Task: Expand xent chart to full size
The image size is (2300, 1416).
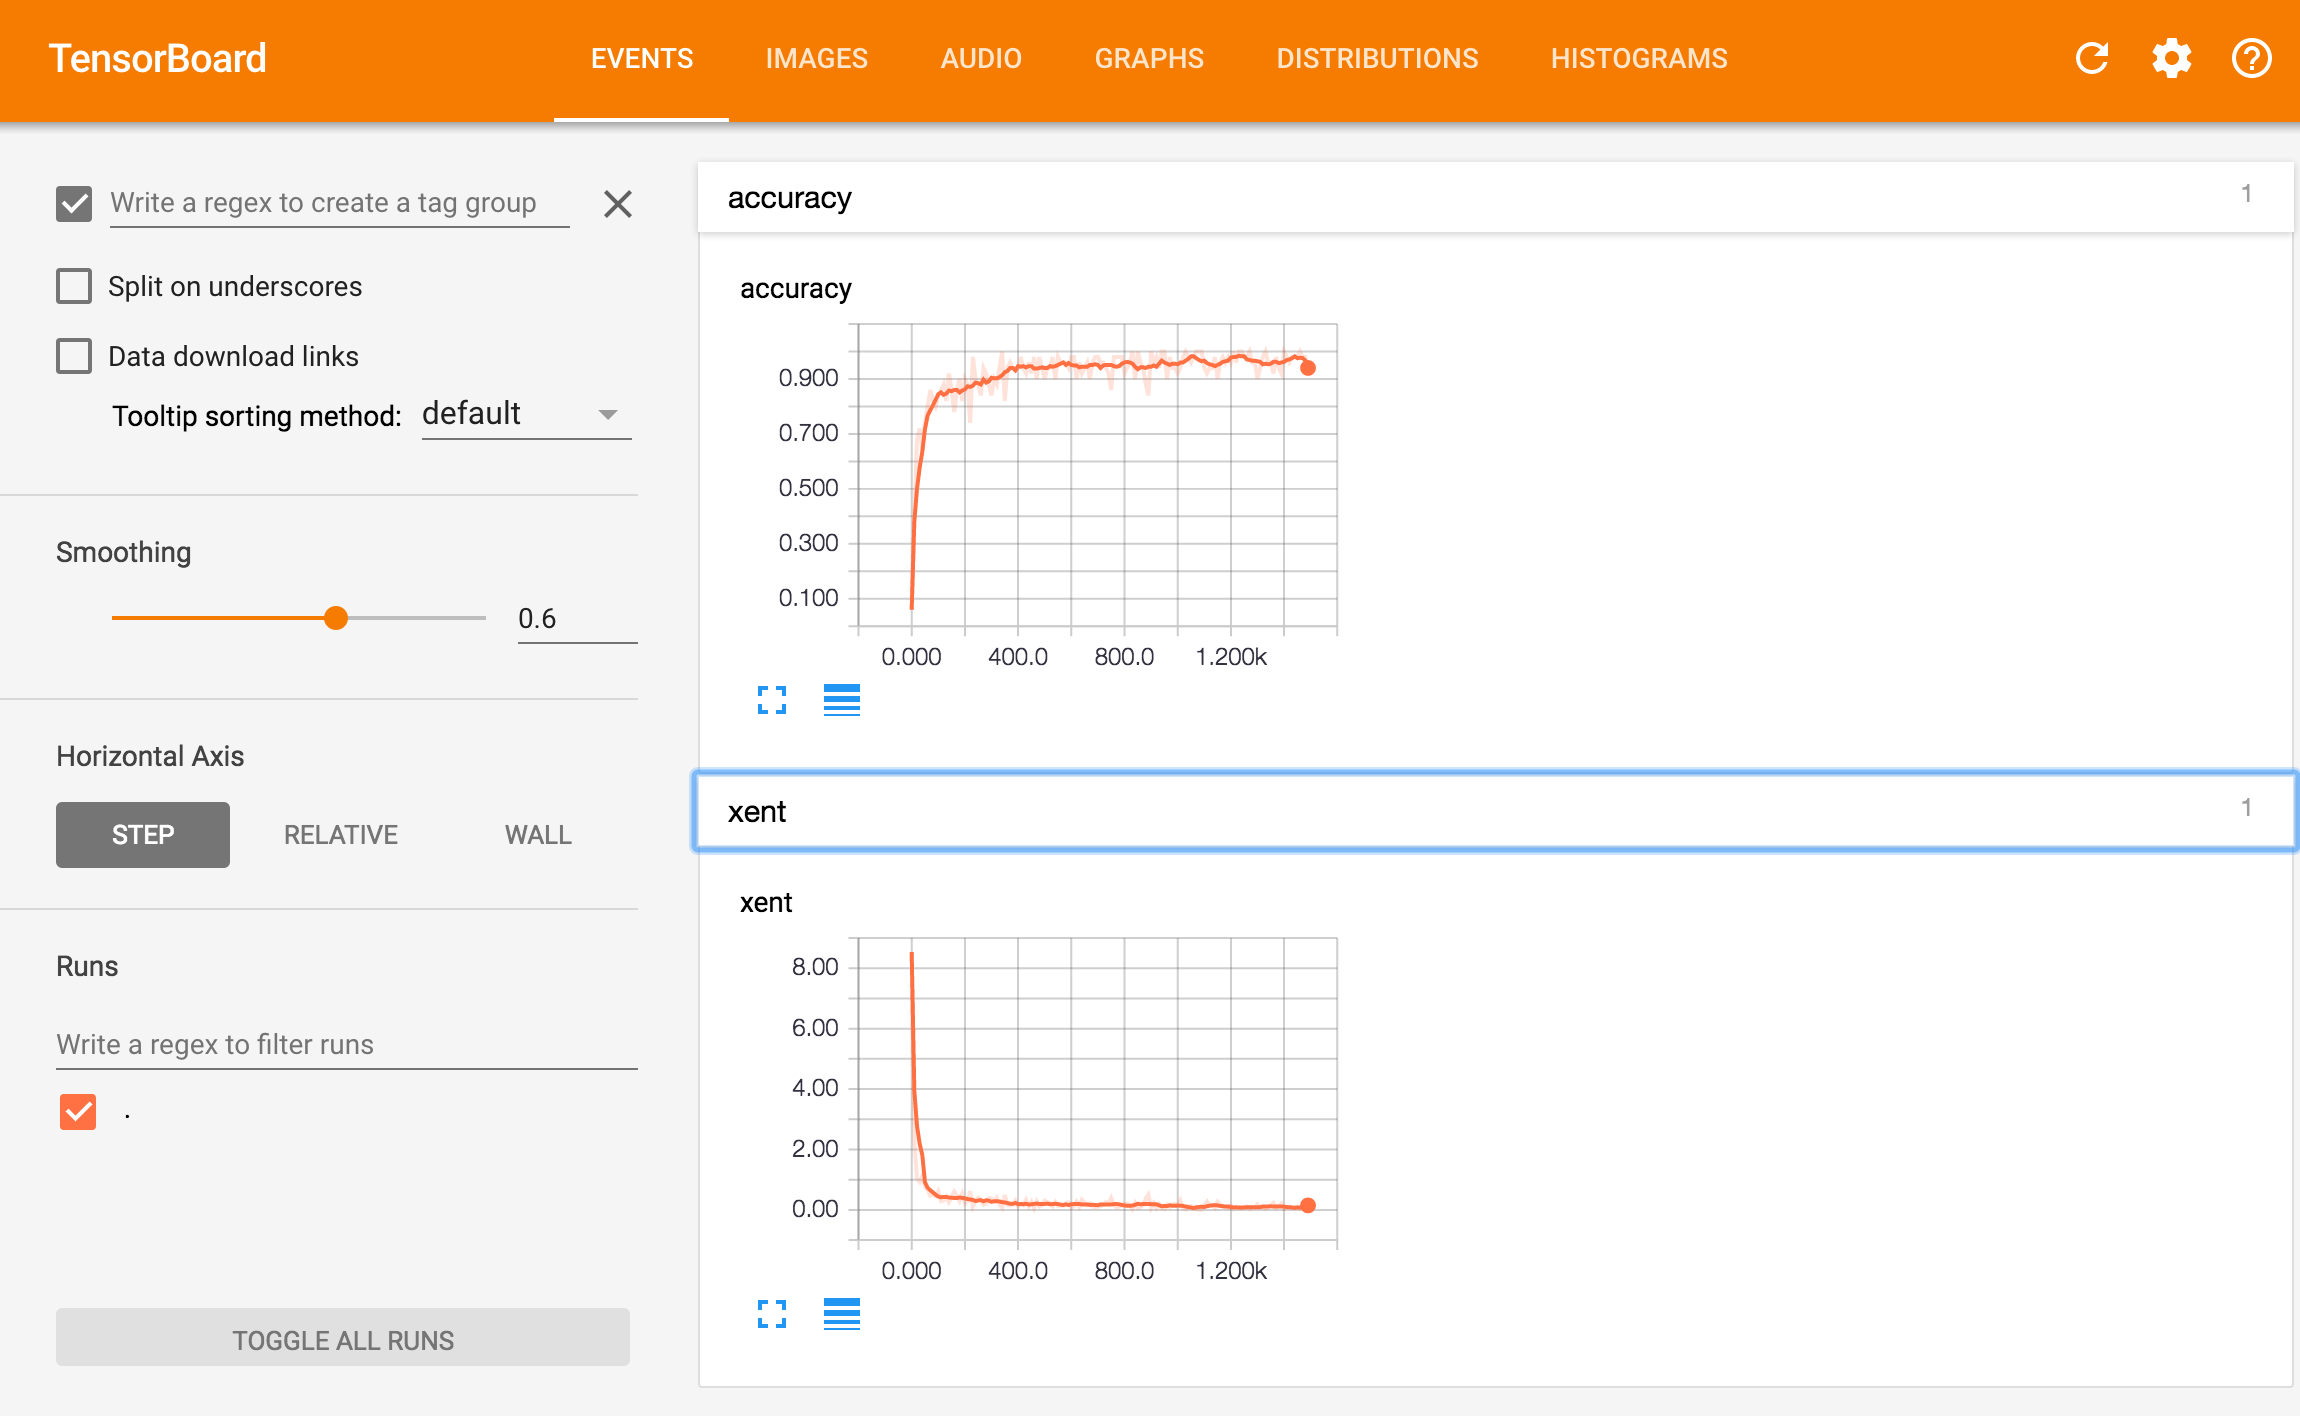Action: coord(771,1314)
